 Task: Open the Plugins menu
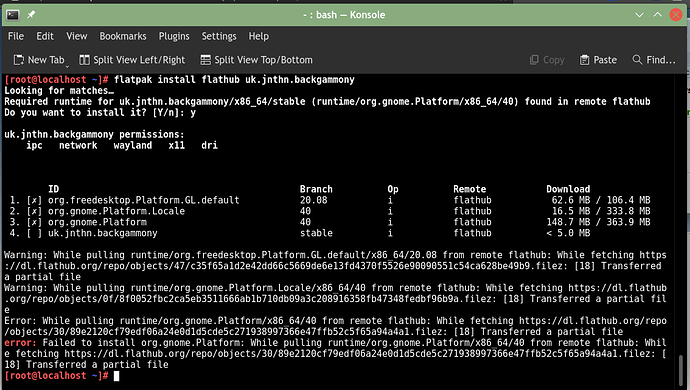click(174, 36)
